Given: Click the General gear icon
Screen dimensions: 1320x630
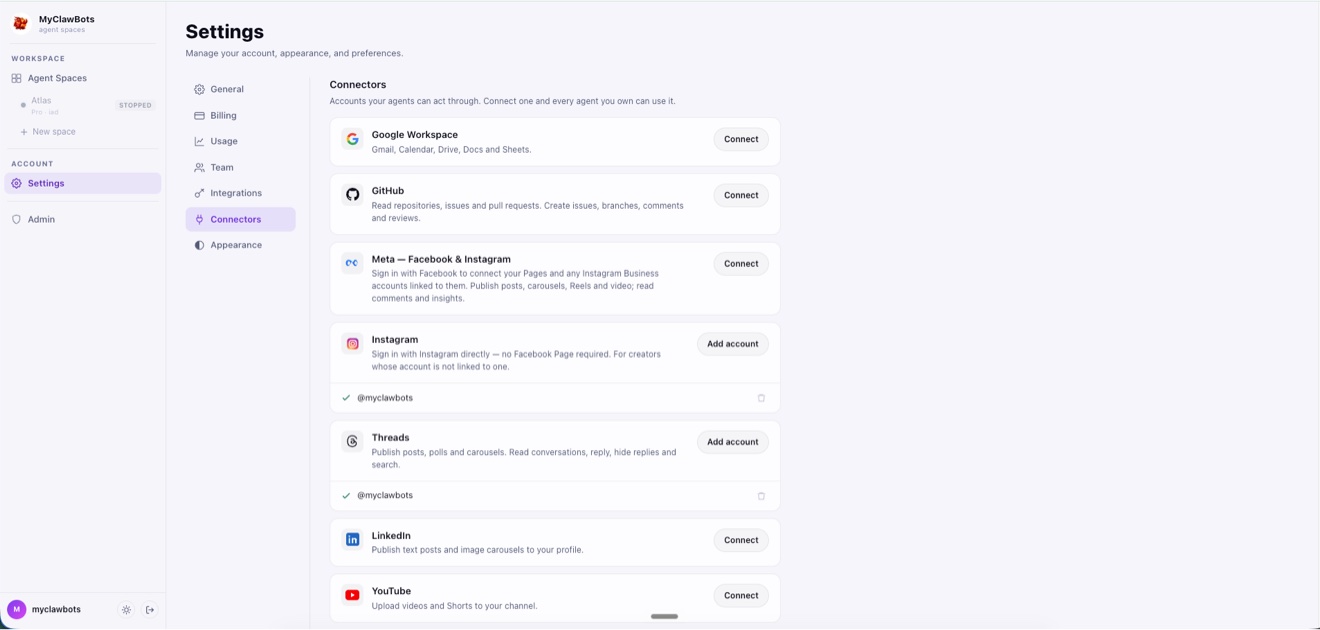Looking at the screenshot, I should click(x=199, y=89).
